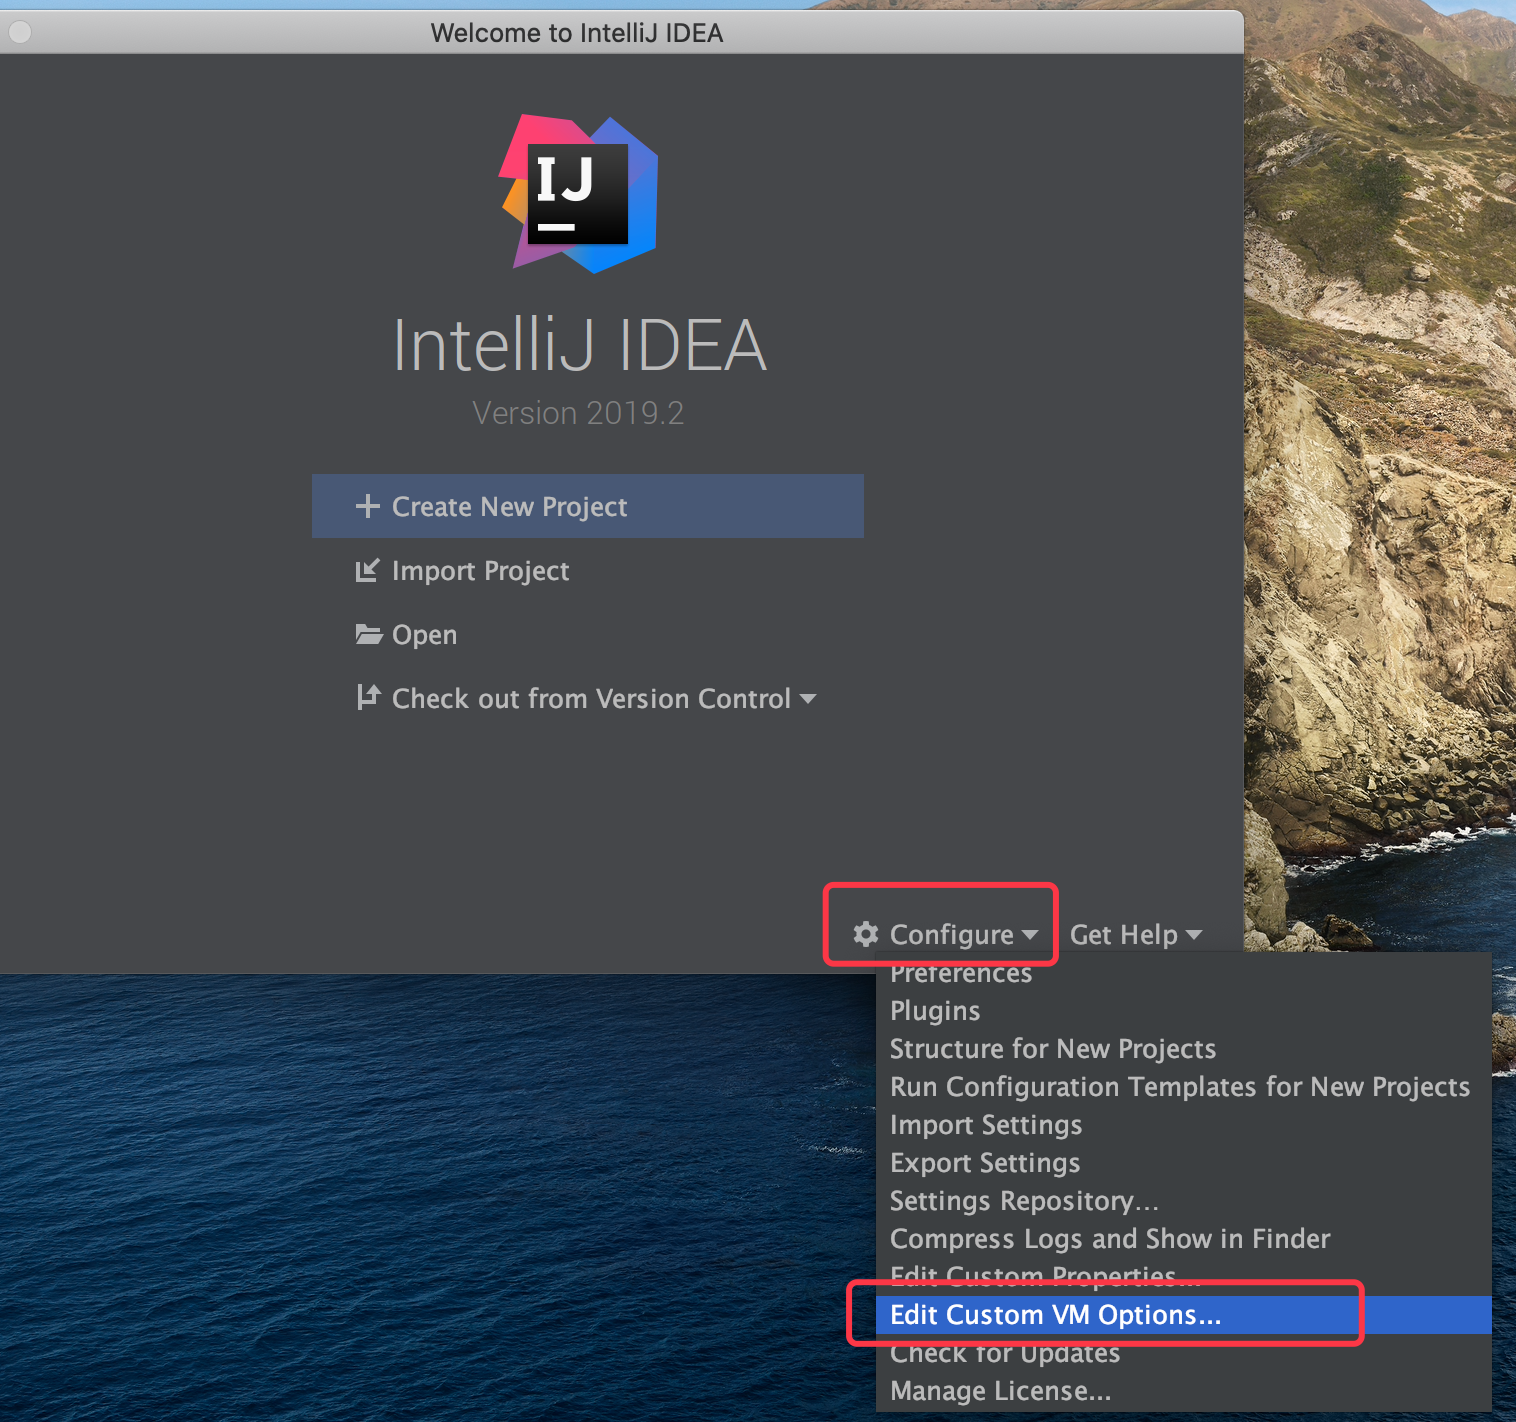Click the Welcome to IntelliJ IDEA title
This screenshot has width=1516, height=1422.
pyautogui.click(x=577, y=33)
